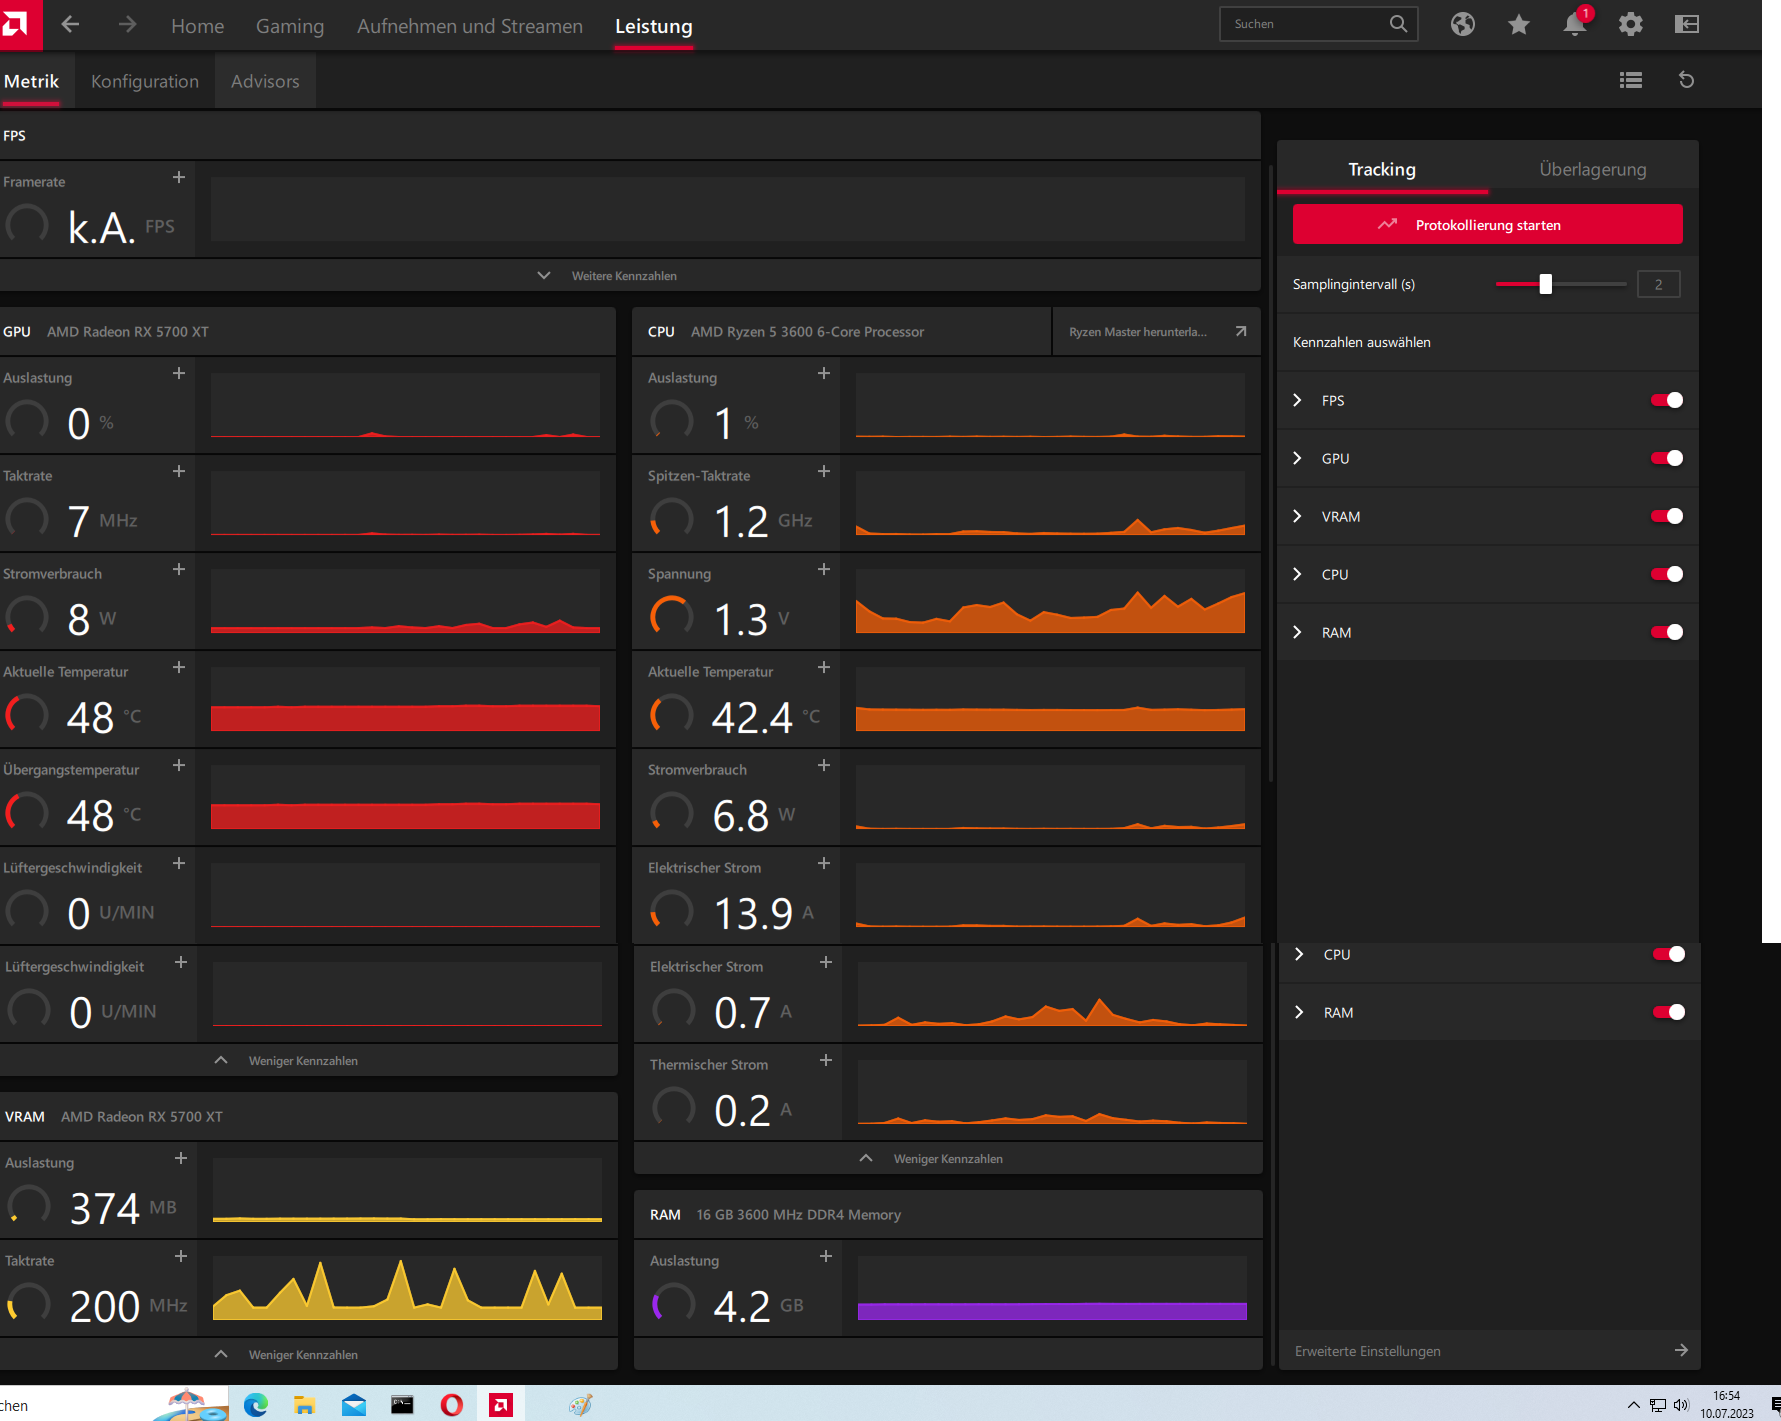
Task: Click the plus for GPU Aktuelle Temperatur
Action: (x=179, y=667)
